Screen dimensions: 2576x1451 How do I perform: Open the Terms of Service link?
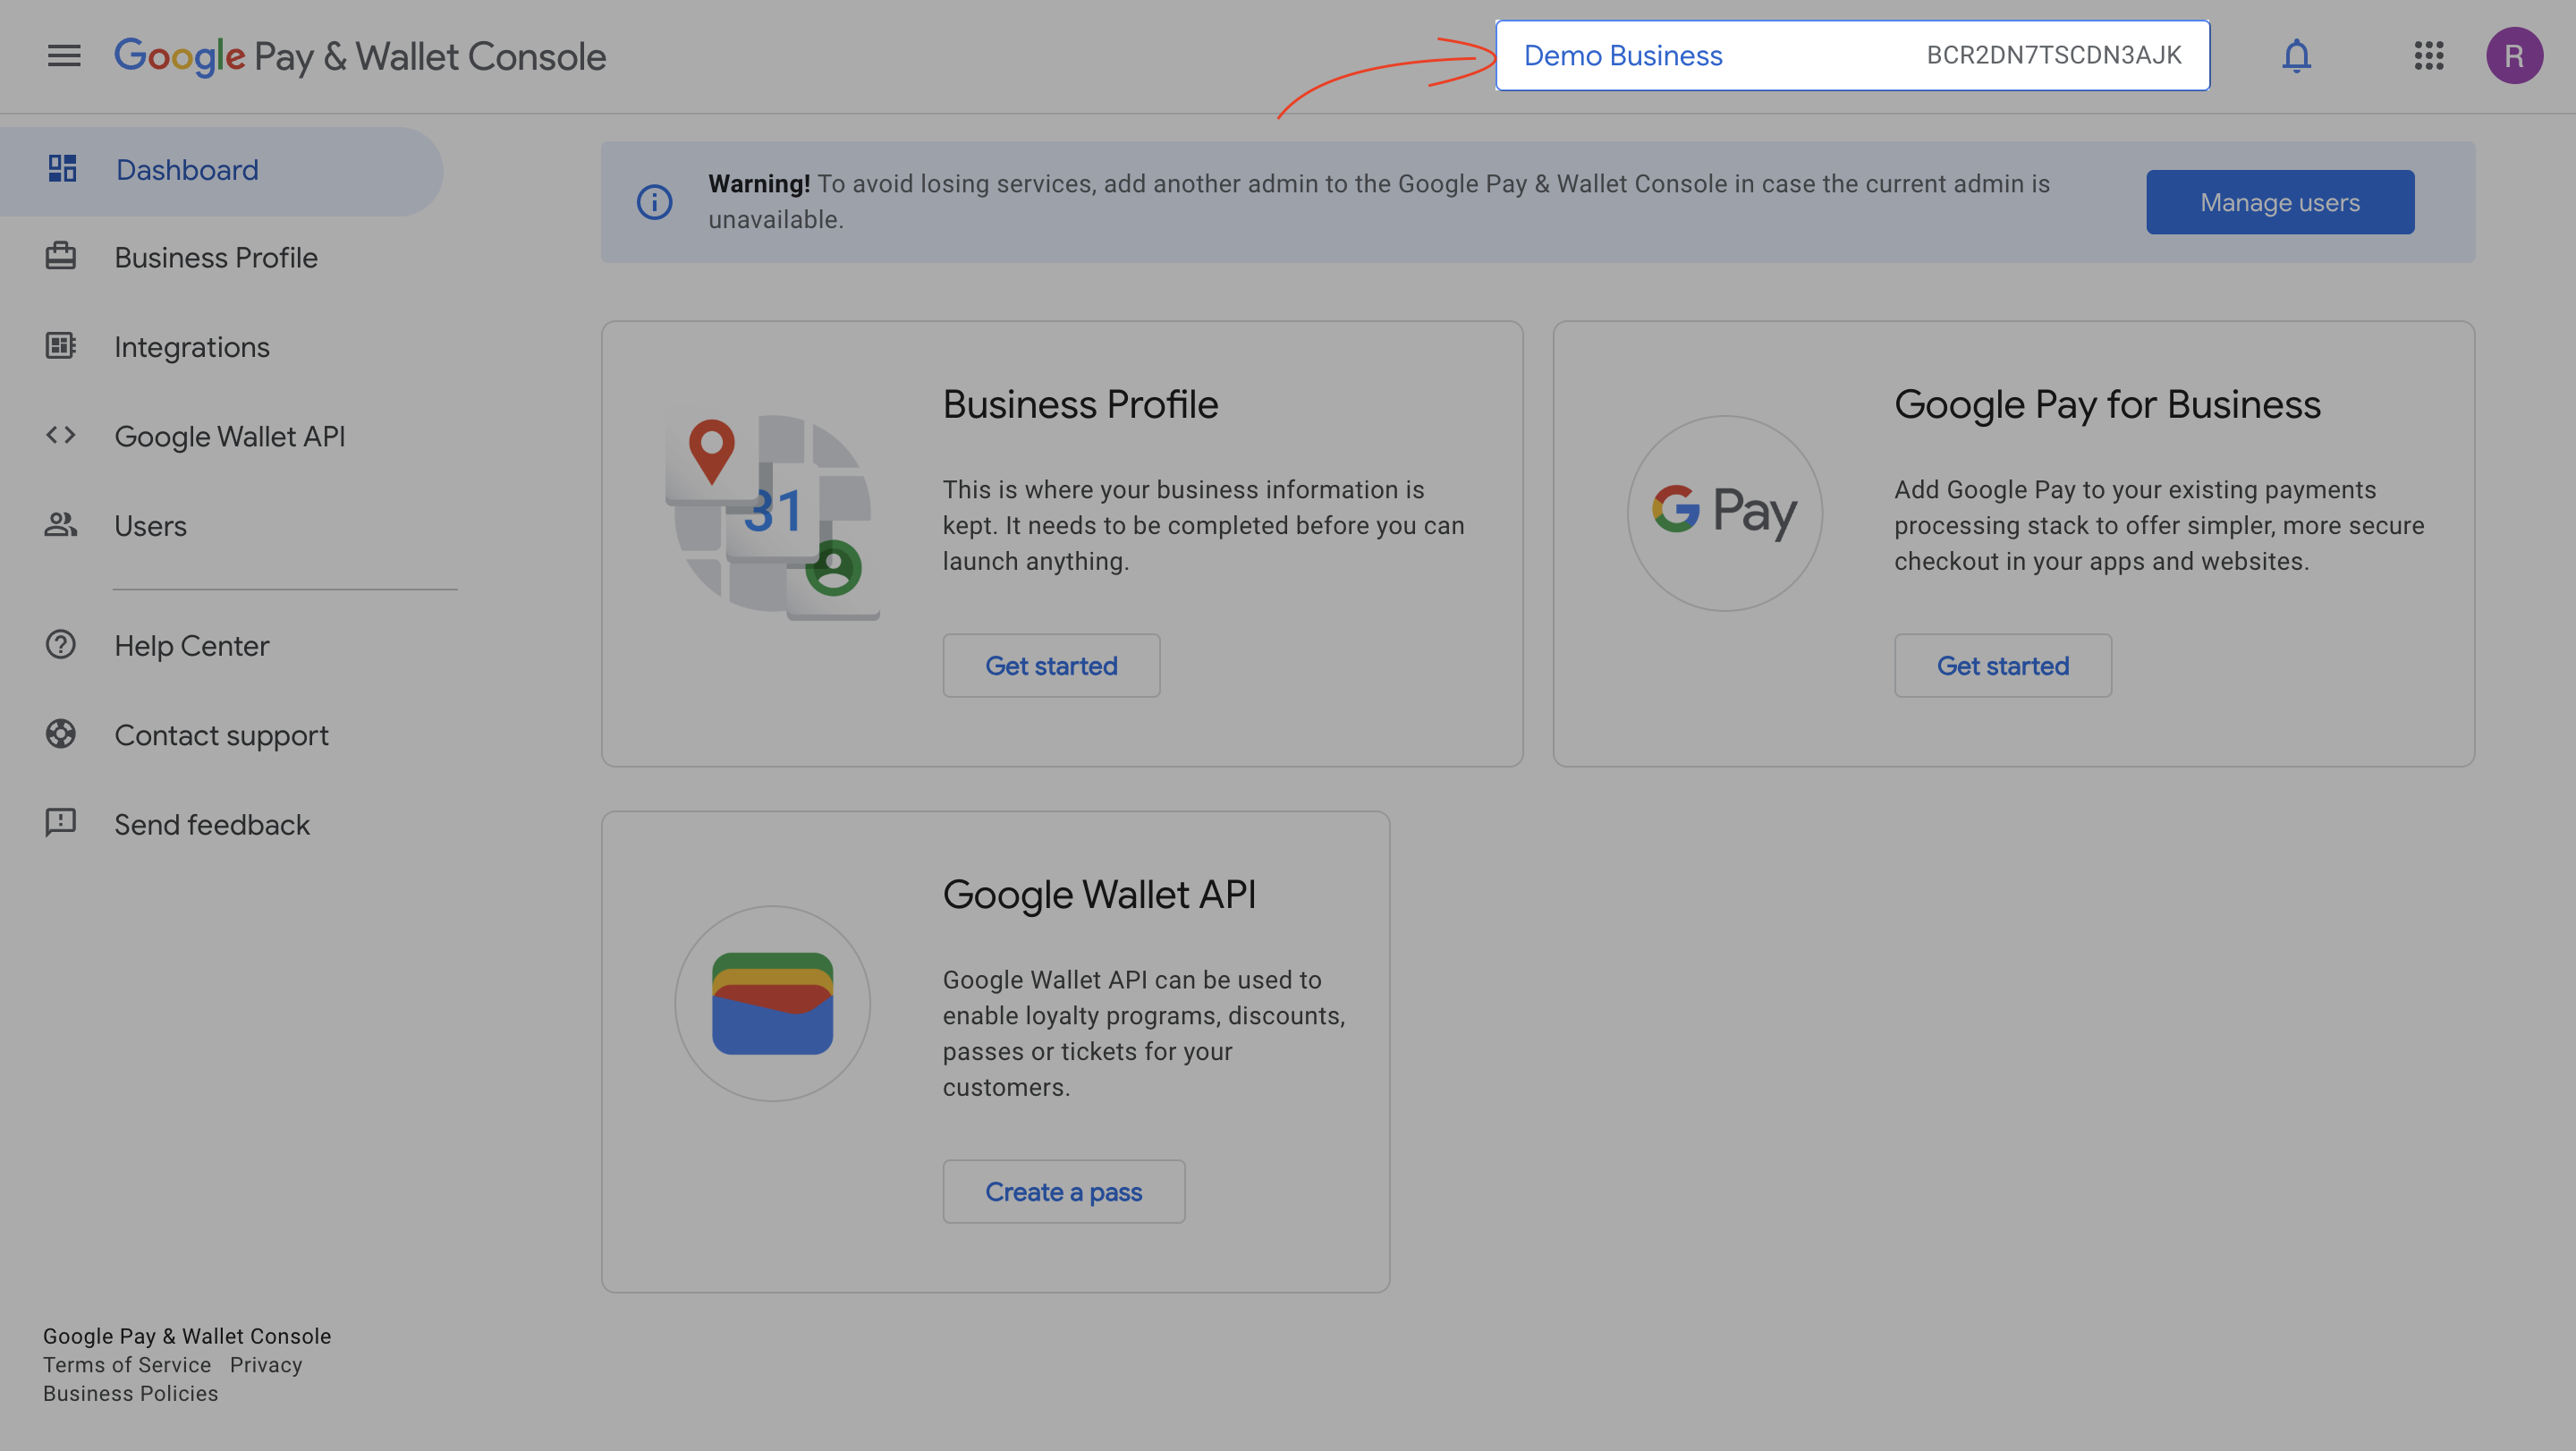[x=127, y=1365]
